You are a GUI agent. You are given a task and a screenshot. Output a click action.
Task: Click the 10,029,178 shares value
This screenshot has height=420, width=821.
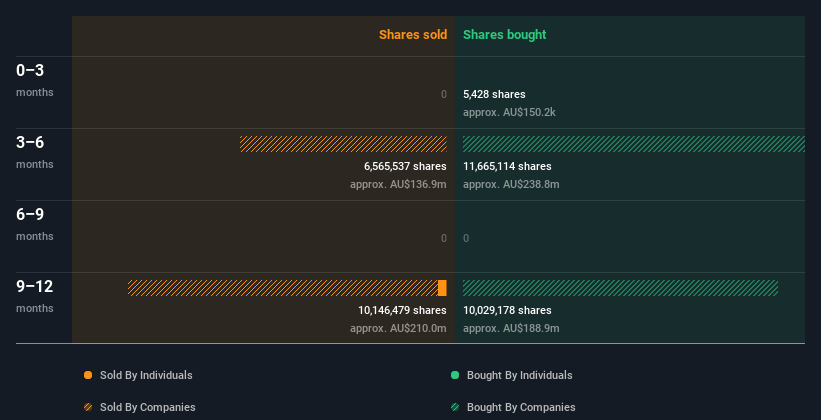pos(507,310)
